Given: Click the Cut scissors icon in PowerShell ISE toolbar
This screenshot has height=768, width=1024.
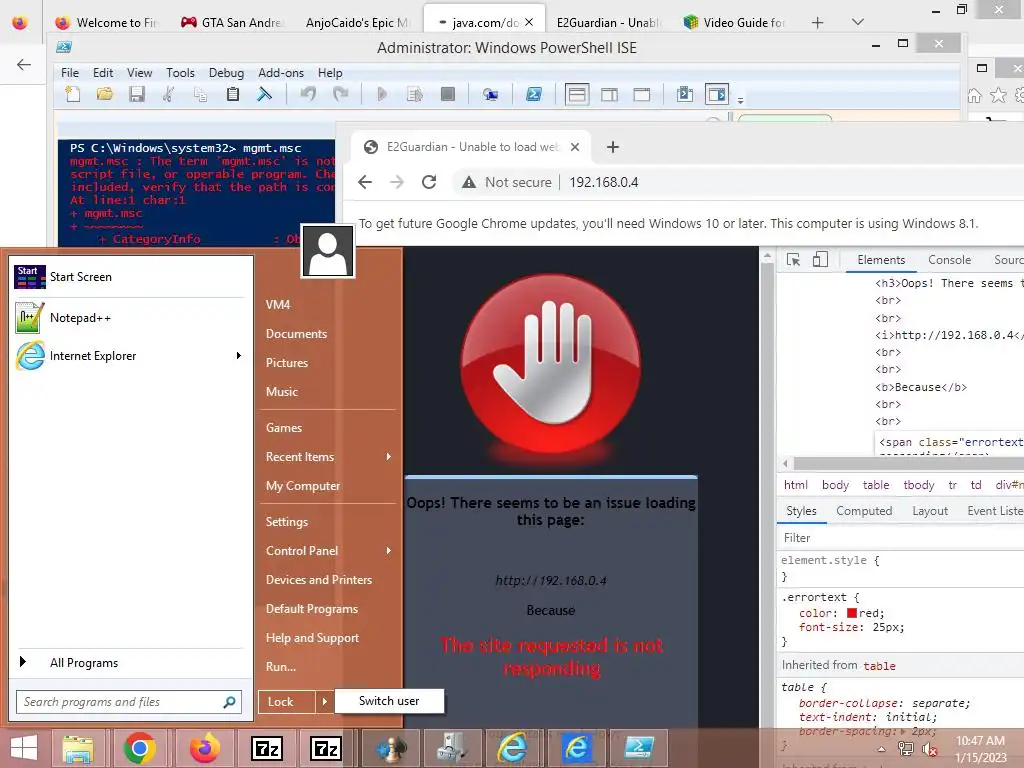Looking at the screenshot, I should coord(168,95).
